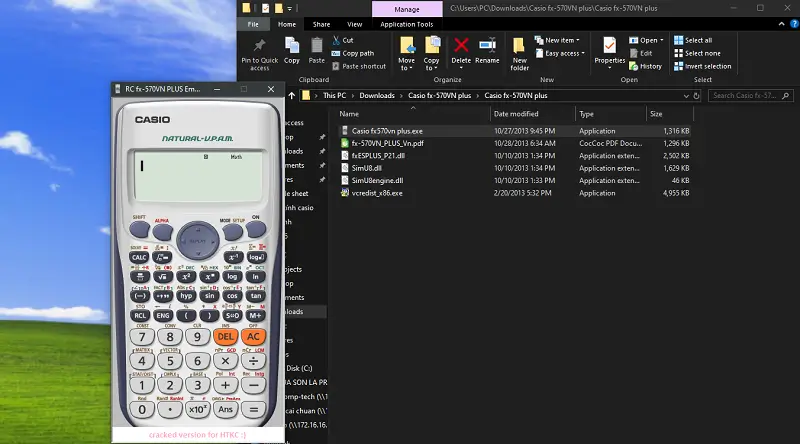Click Select all in the ribbon
This screenshot has width=800, height=444.
coord(698,40)
